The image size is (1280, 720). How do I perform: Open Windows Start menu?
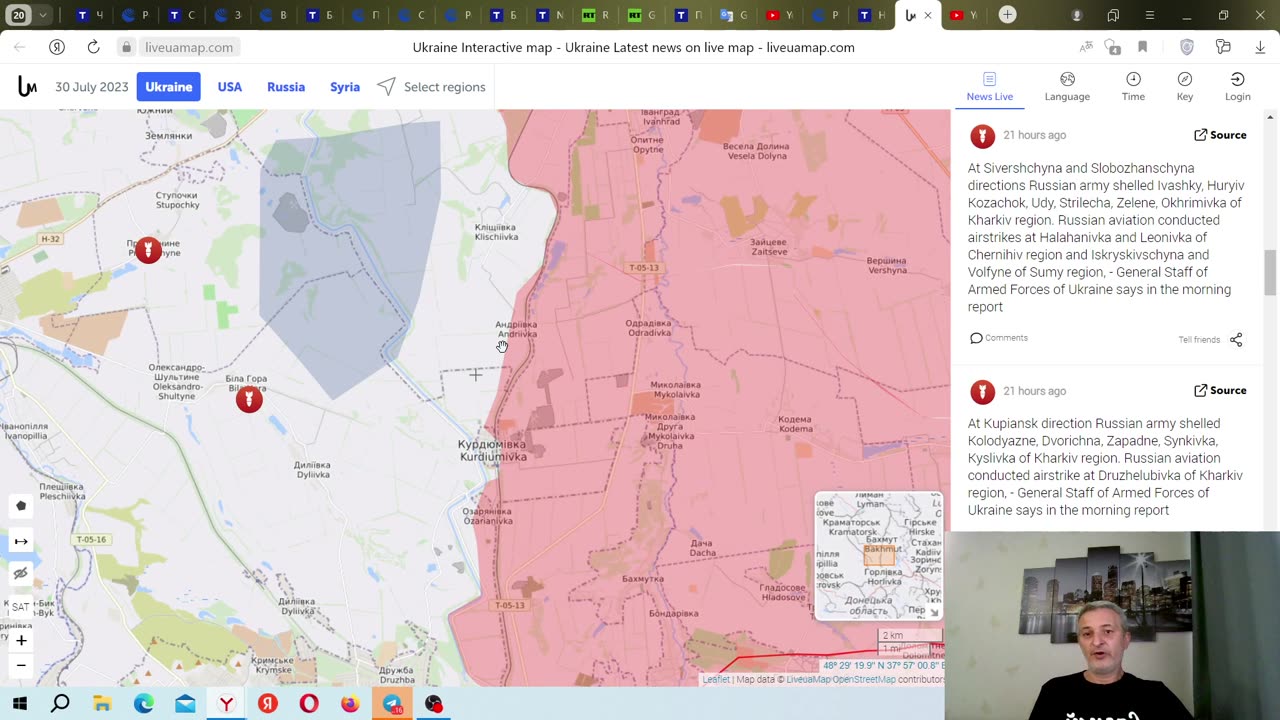(19, 704)
